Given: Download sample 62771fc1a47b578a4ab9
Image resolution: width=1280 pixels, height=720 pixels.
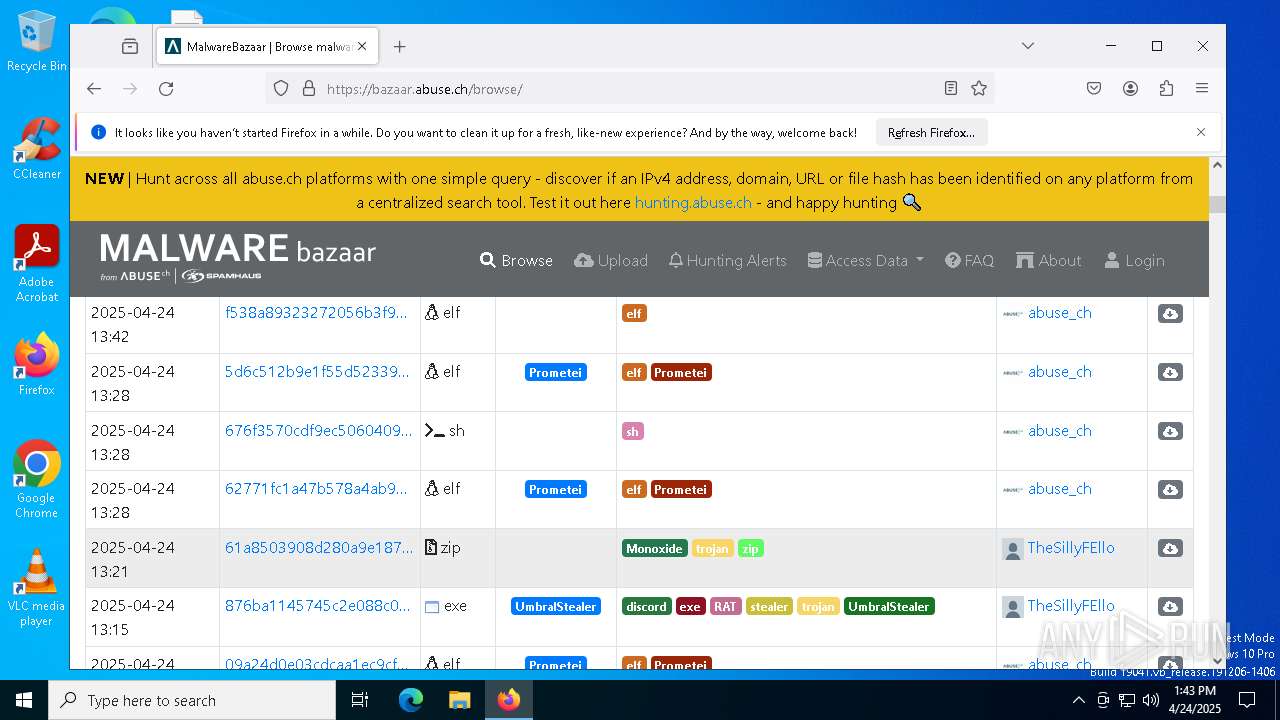Looking at the screenshot, I should 1169,489.
